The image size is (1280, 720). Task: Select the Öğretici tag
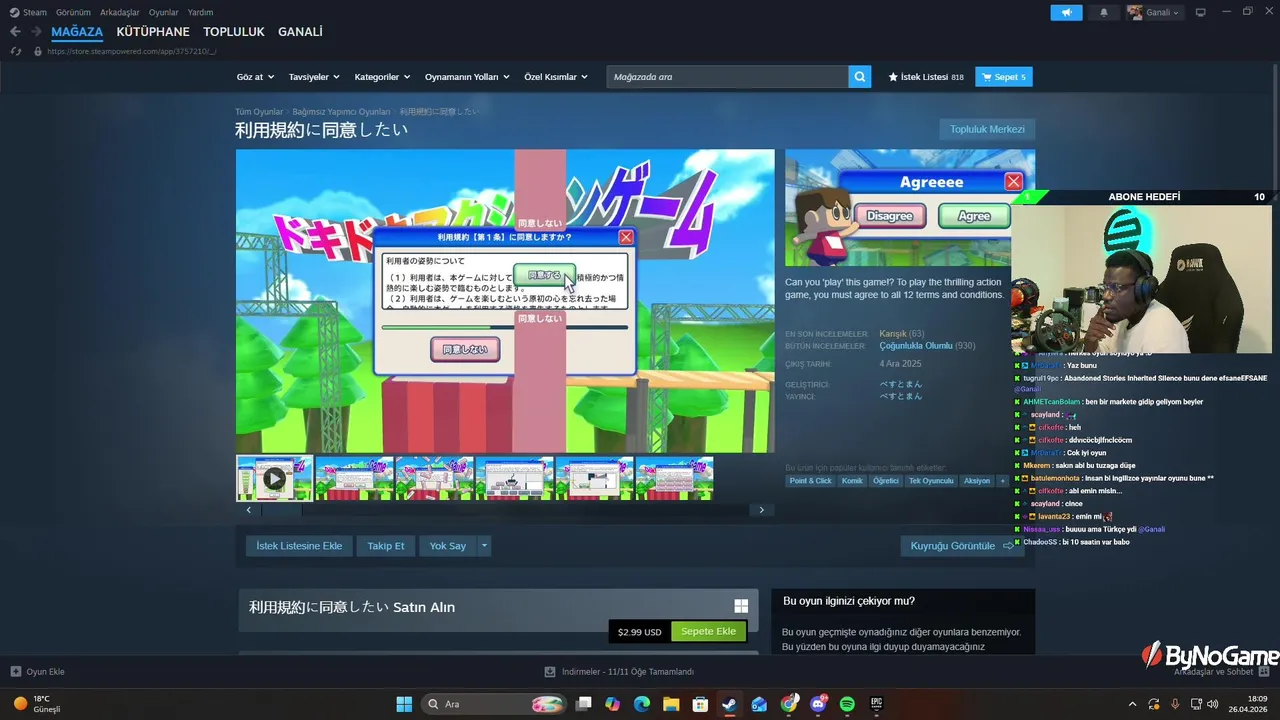pos(886,481)
